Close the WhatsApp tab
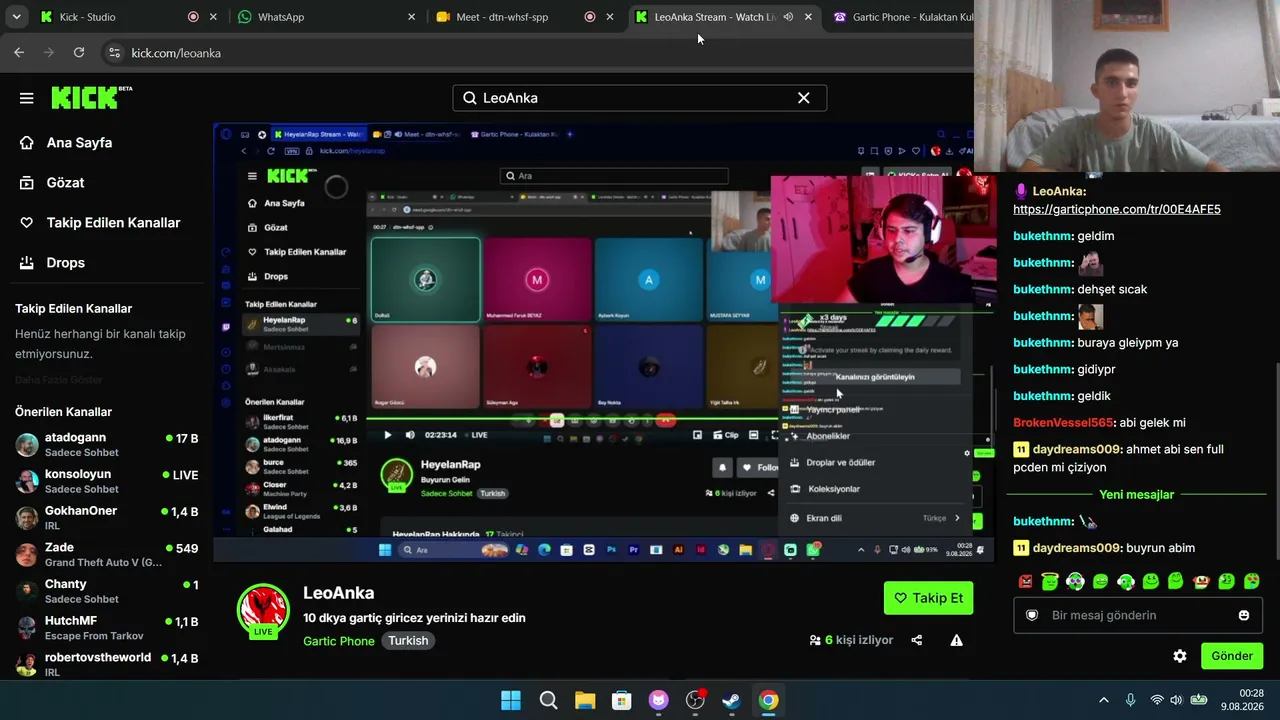 (x=411, y=17)
